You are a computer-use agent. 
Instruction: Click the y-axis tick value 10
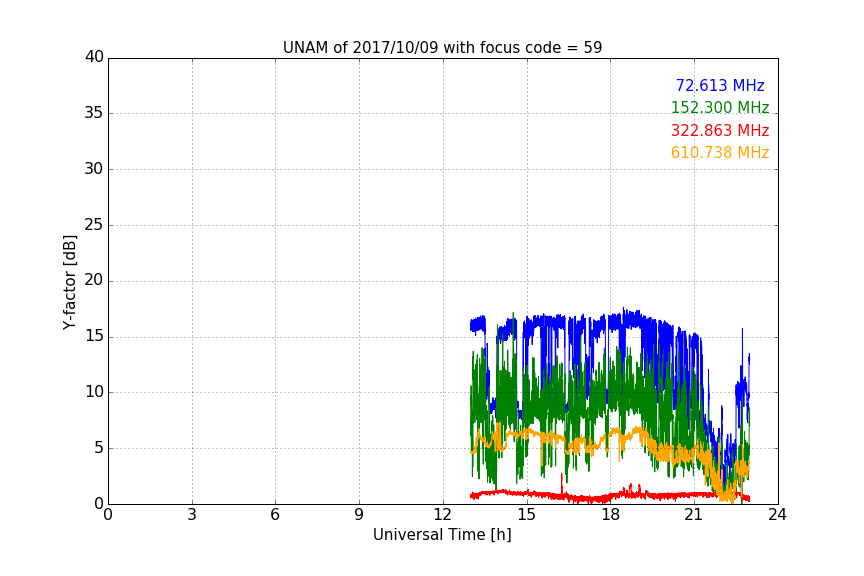pos(94,392)
